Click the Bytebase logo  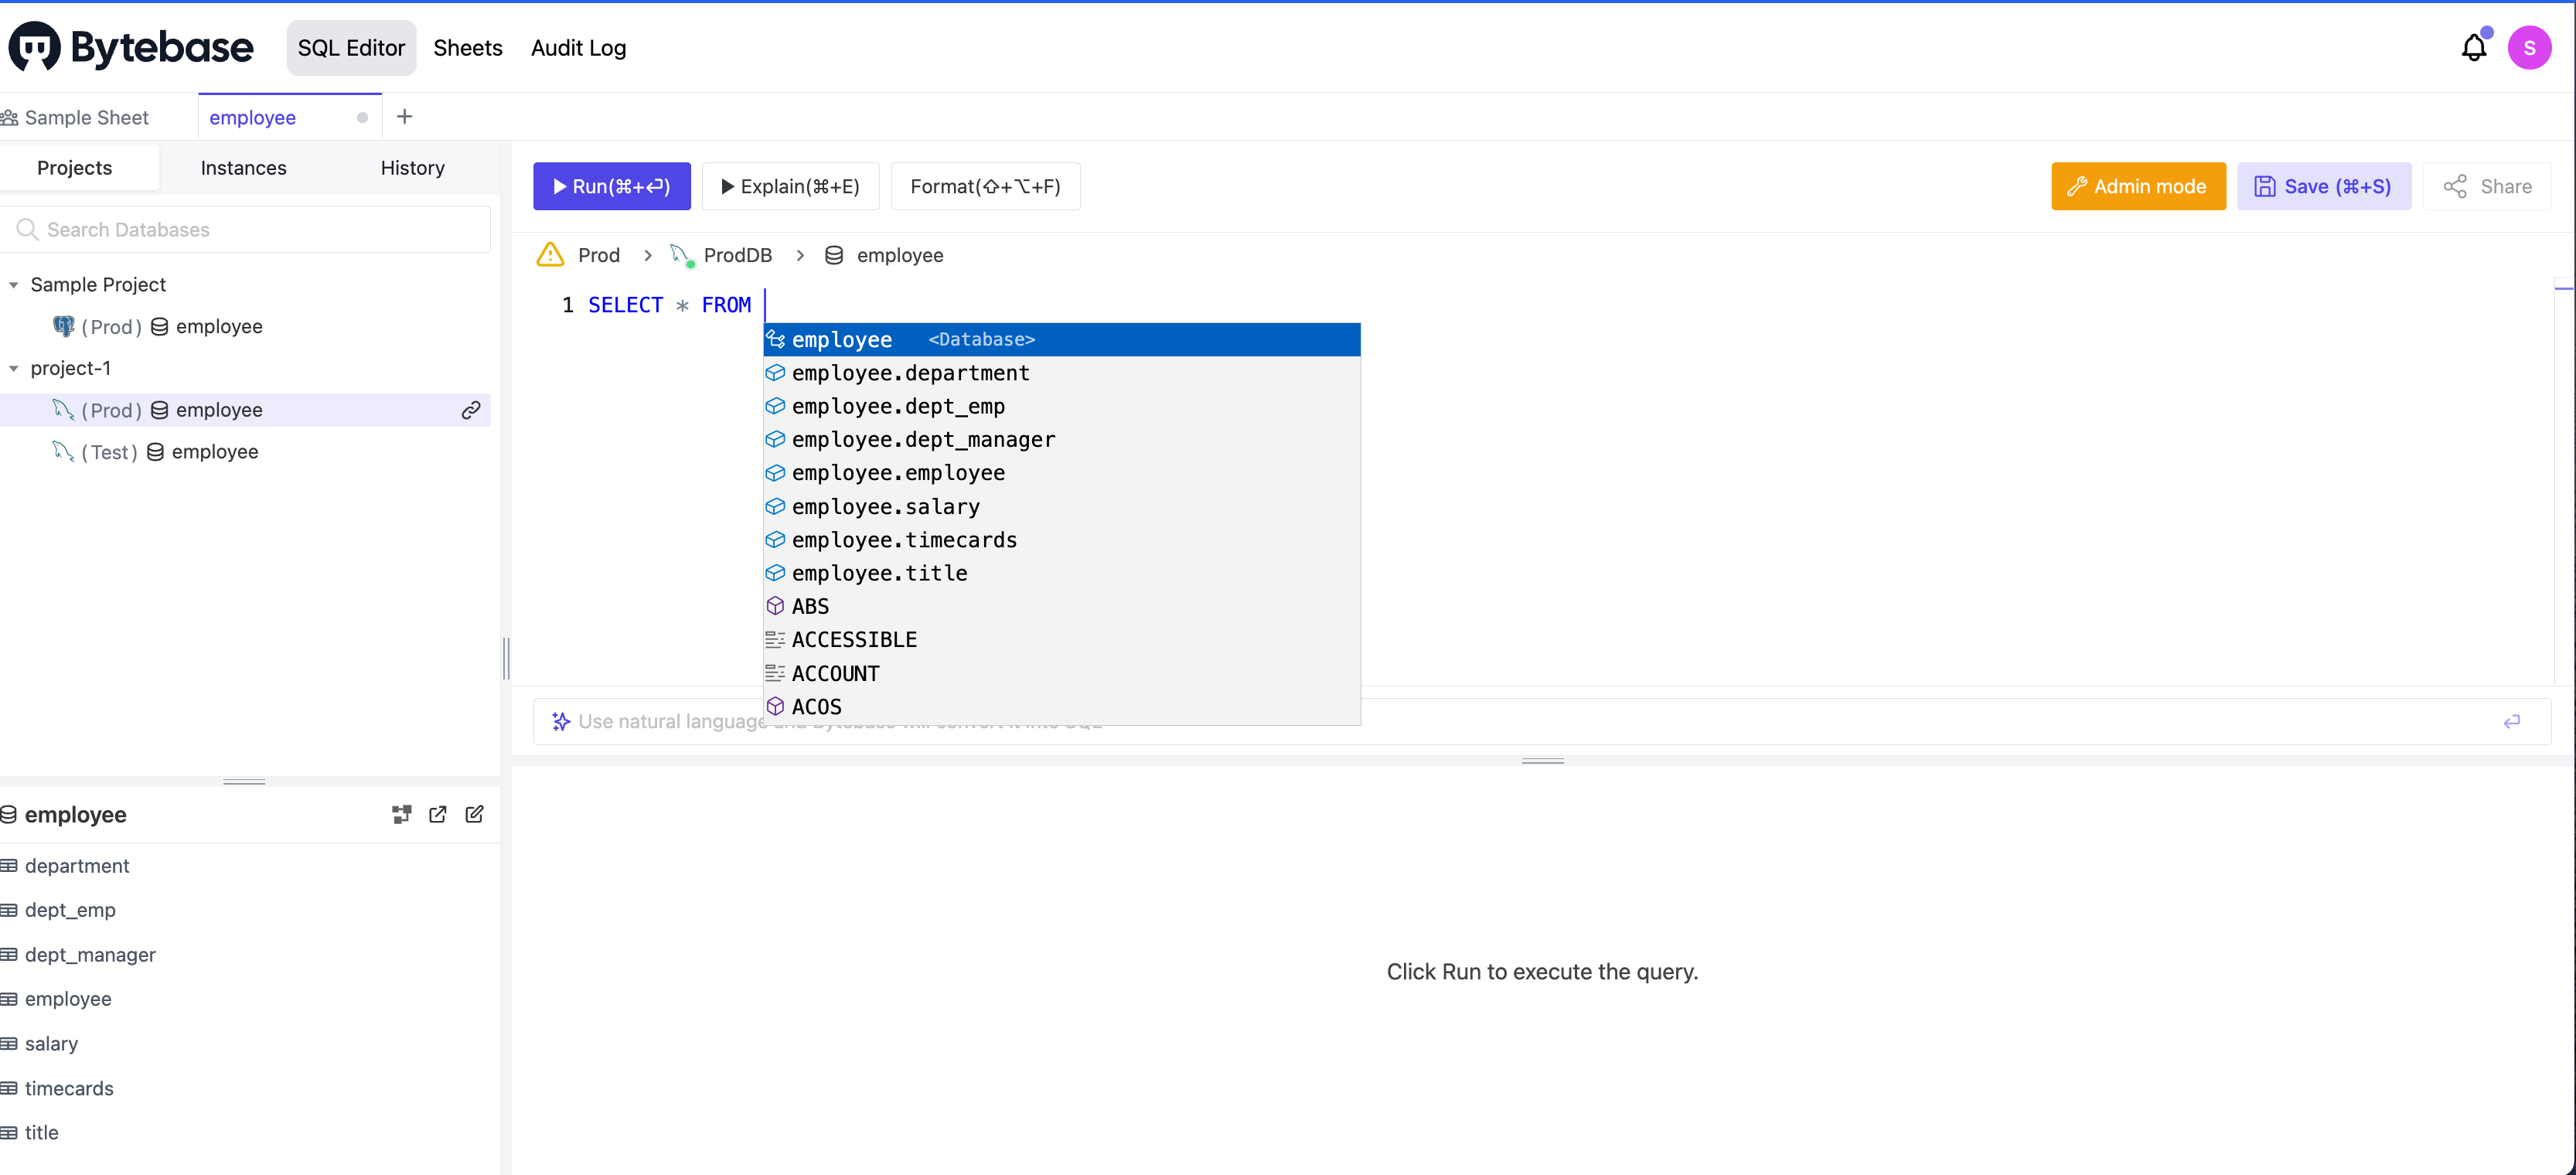[x=131, y=47]
